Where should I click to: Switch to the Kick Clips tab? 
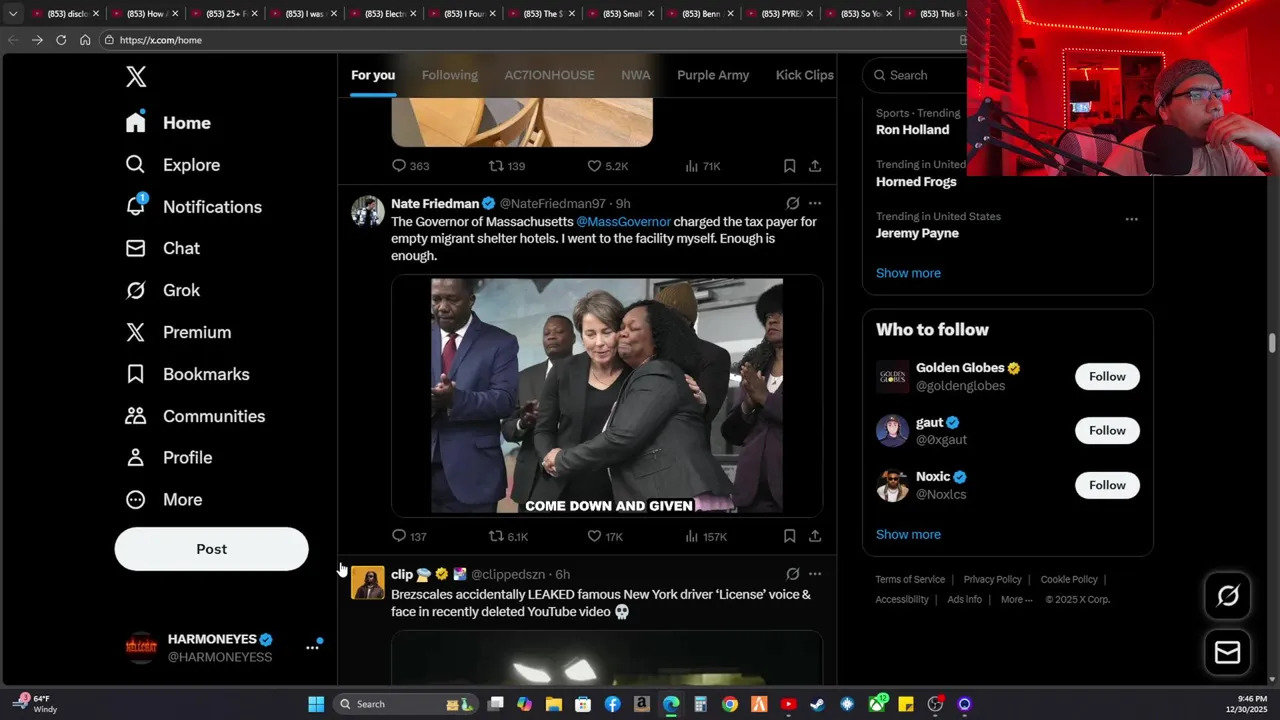point(805,75)
